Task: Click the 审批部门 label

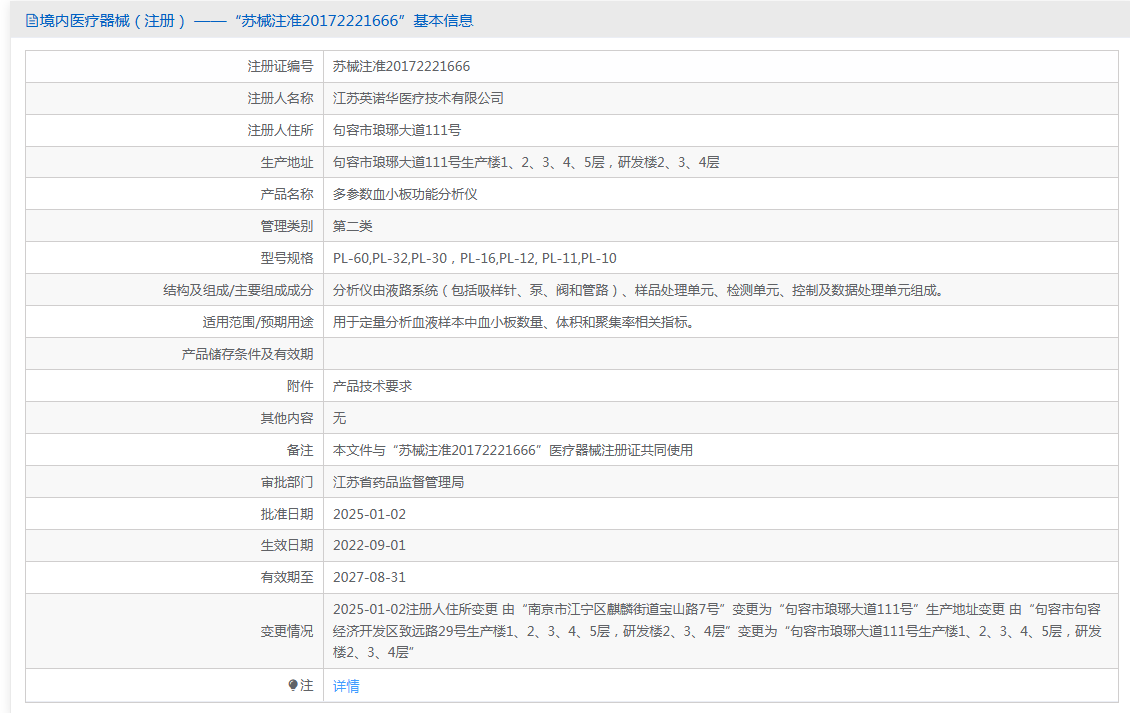Action: (x=287, y=482)
